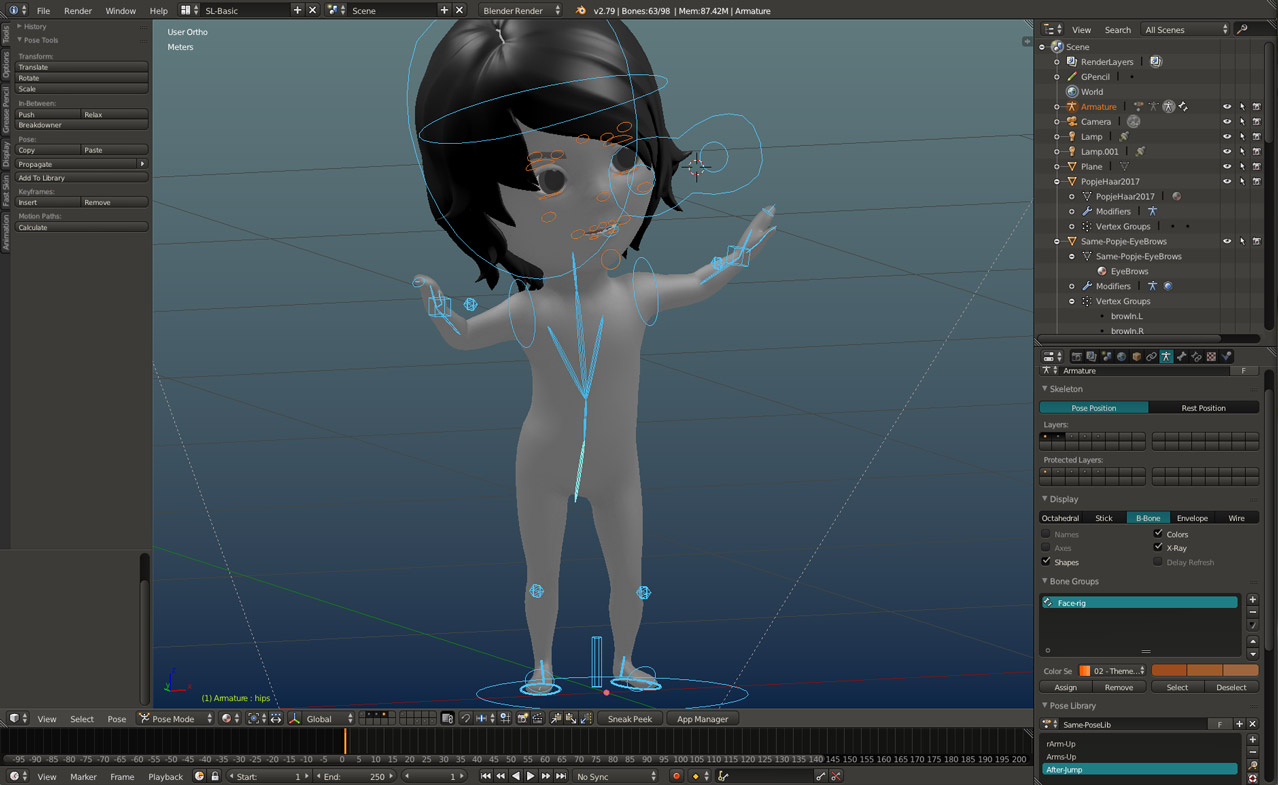Hide the Camera using its eye icon
This screenshot has height=785, width=1278.
click(1227, 122)
